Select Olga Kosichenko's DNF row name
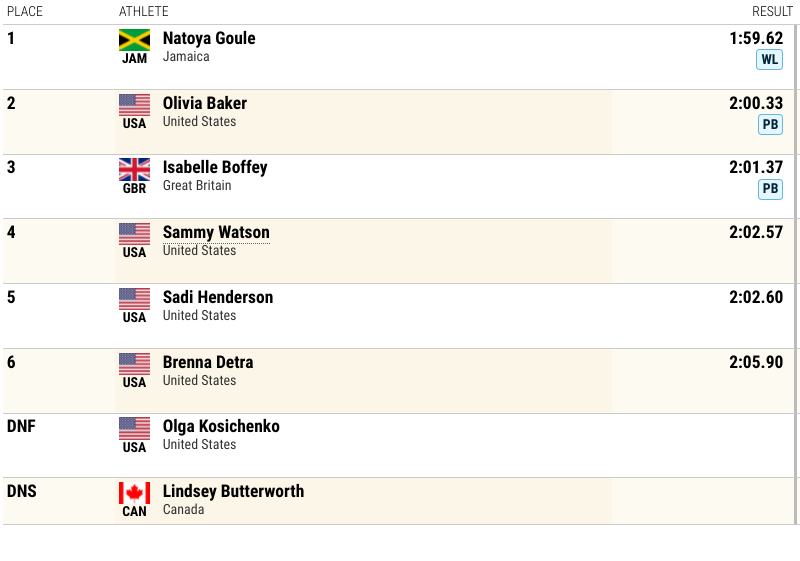800x561 pixels. (221, 426)
